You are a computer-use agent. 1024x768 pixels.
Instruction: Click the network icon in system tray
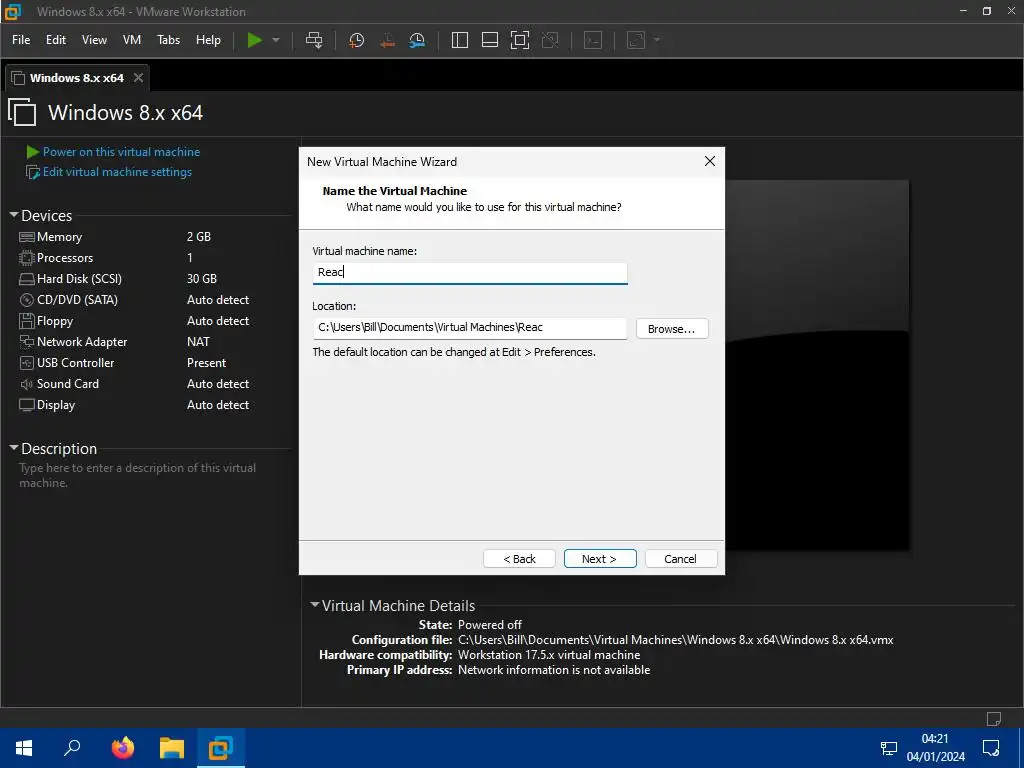(x=888, y=748)
